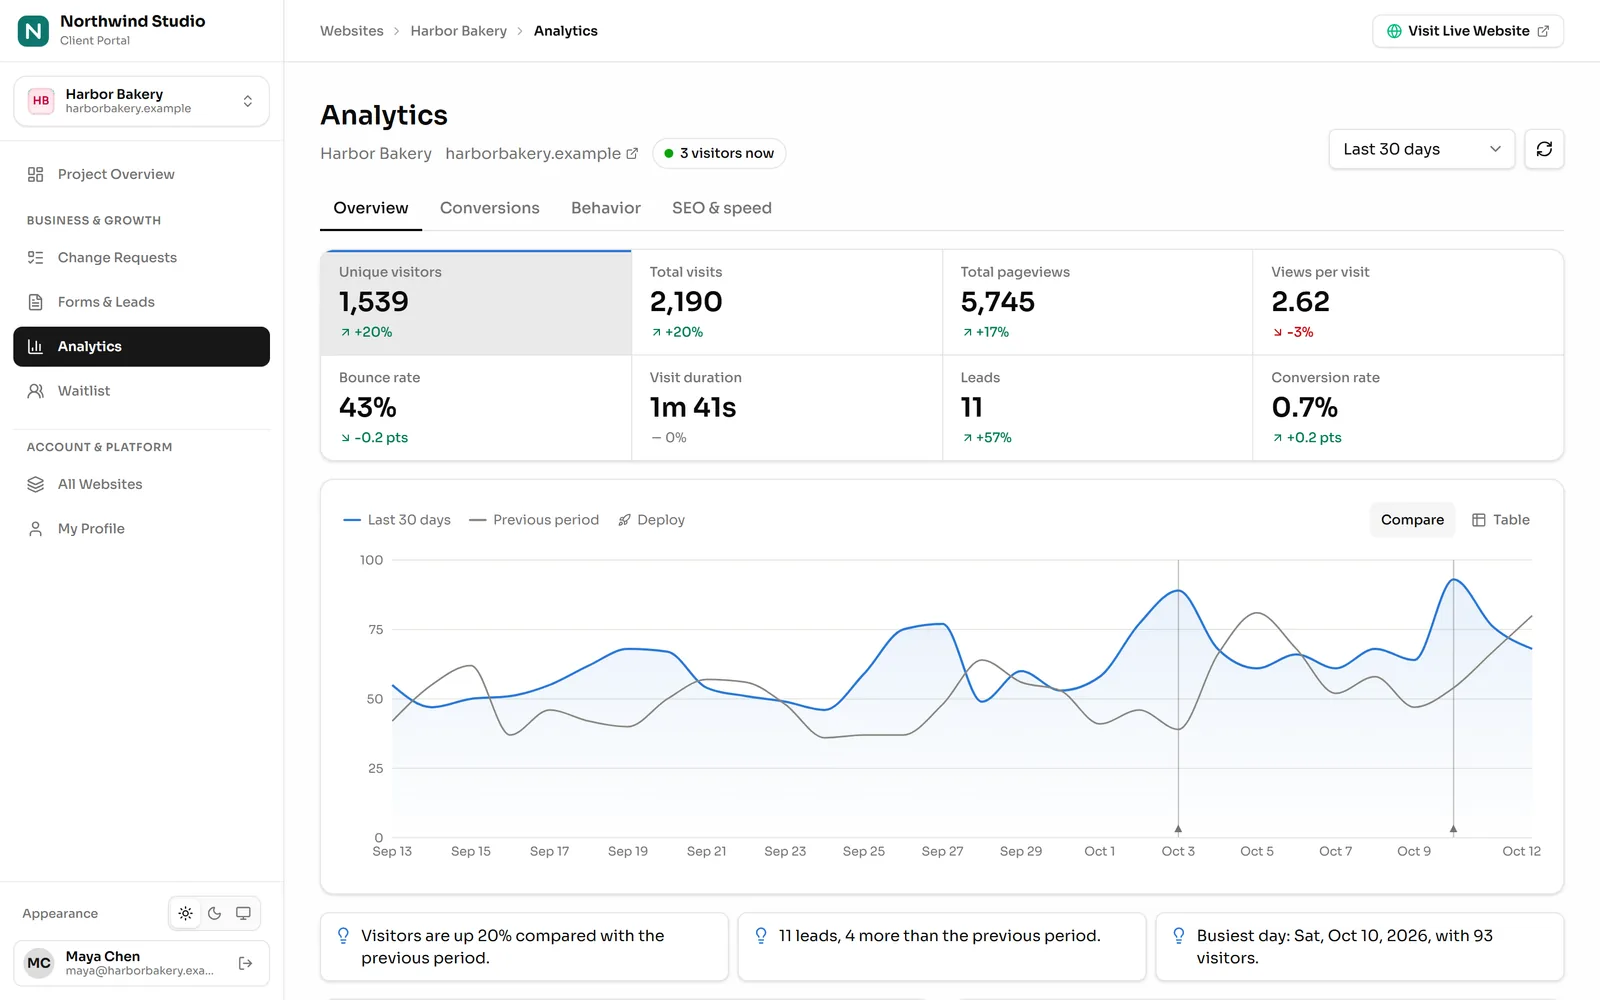
Task: Open Harbor Bakery breadcrumb link
Action: [459, 31]
